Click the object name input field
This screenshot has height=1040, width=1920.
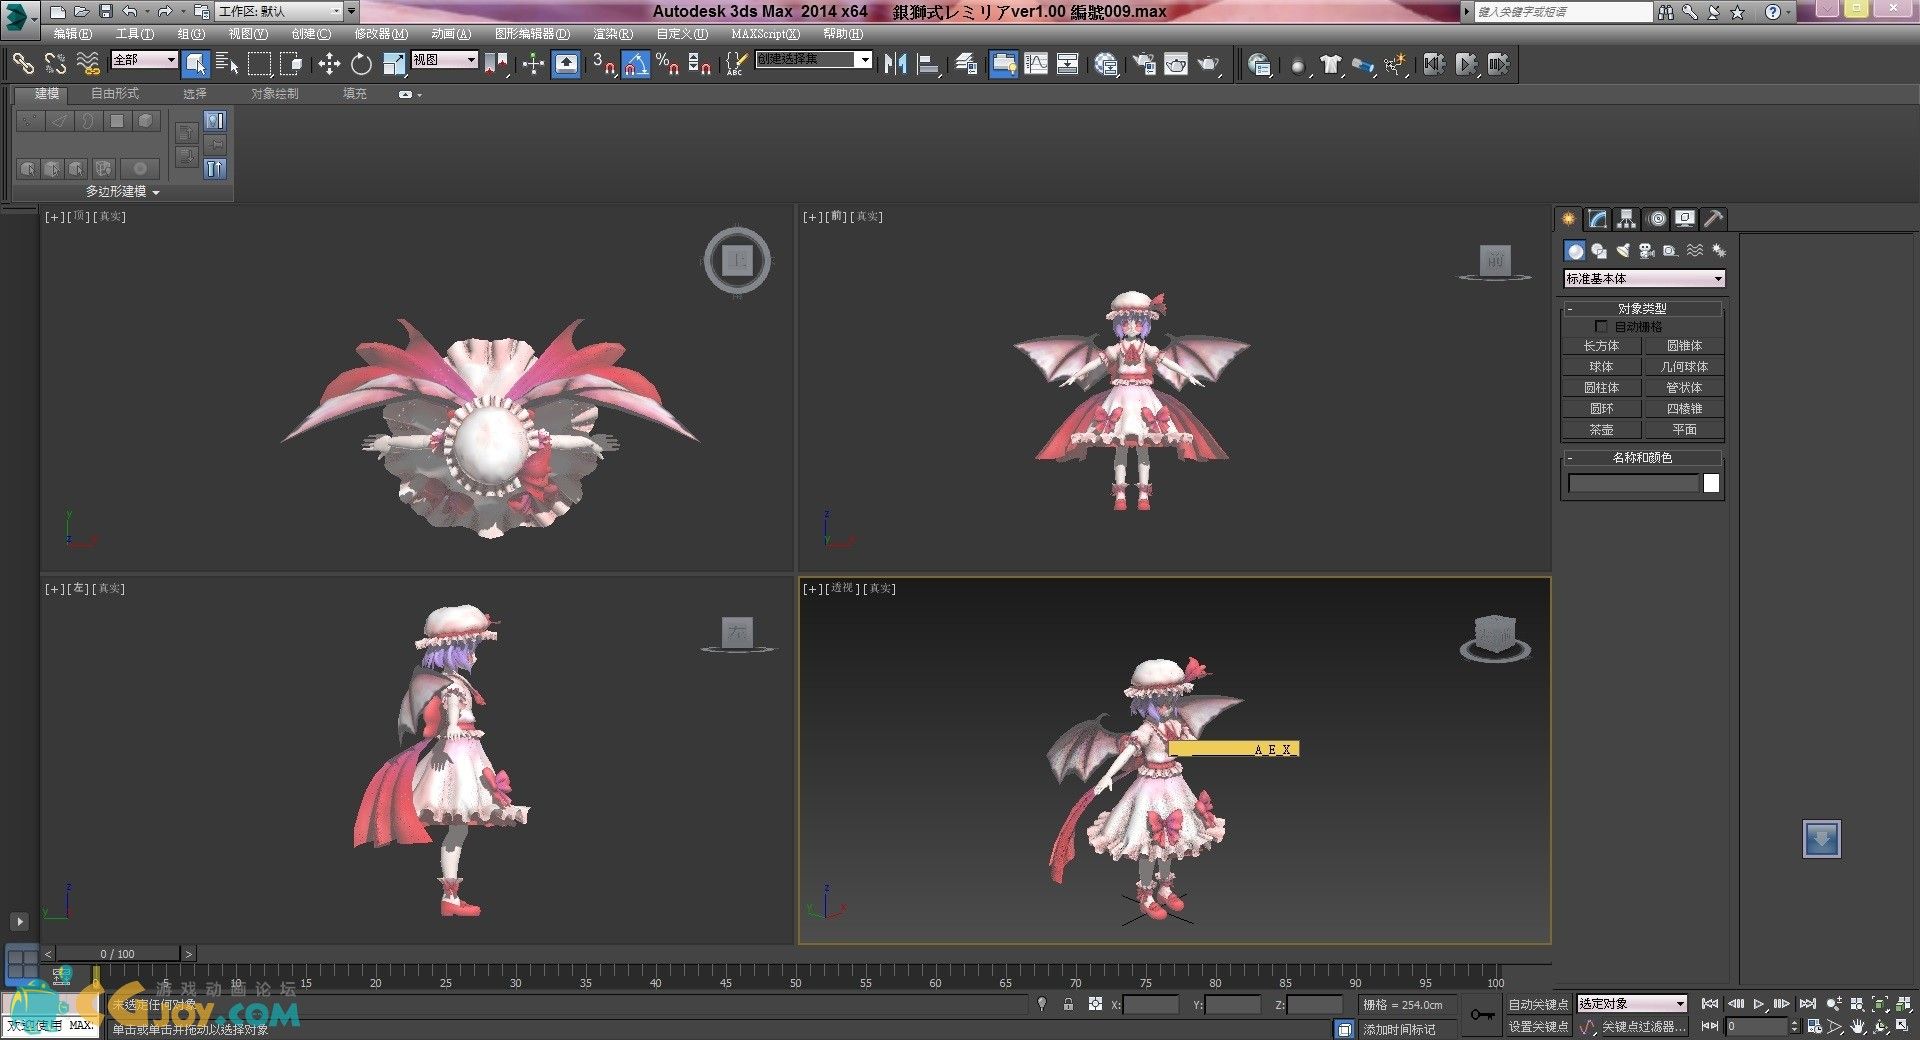[x=1633, y=484]
